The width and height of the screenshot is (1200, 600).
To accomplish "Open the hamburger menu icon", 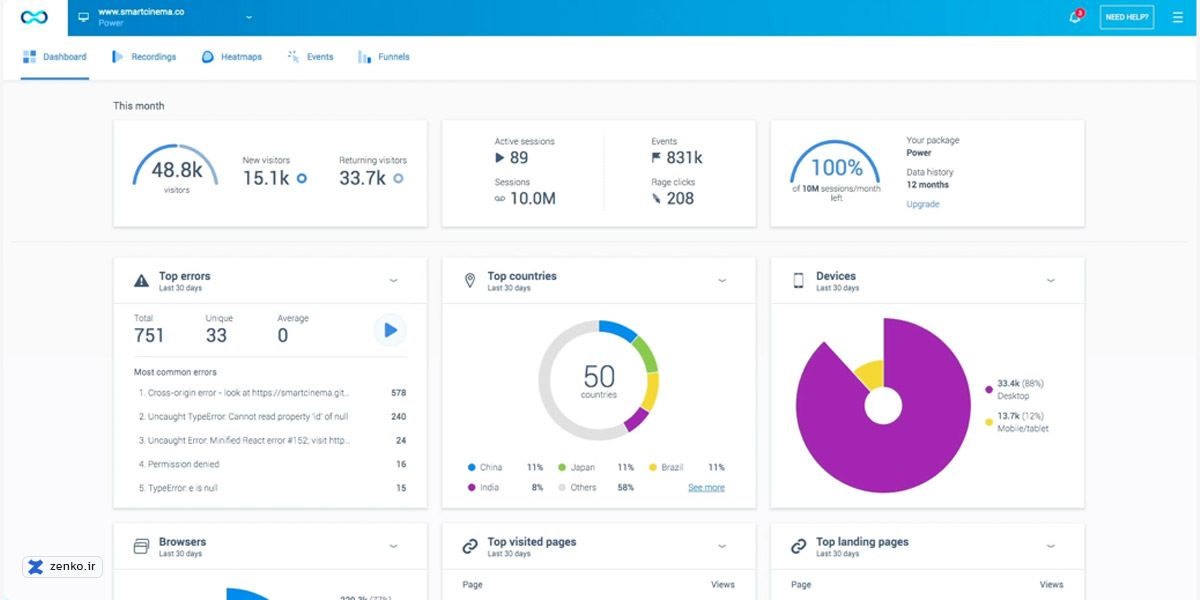I will pyautogui.click(x=1177, y=18).
